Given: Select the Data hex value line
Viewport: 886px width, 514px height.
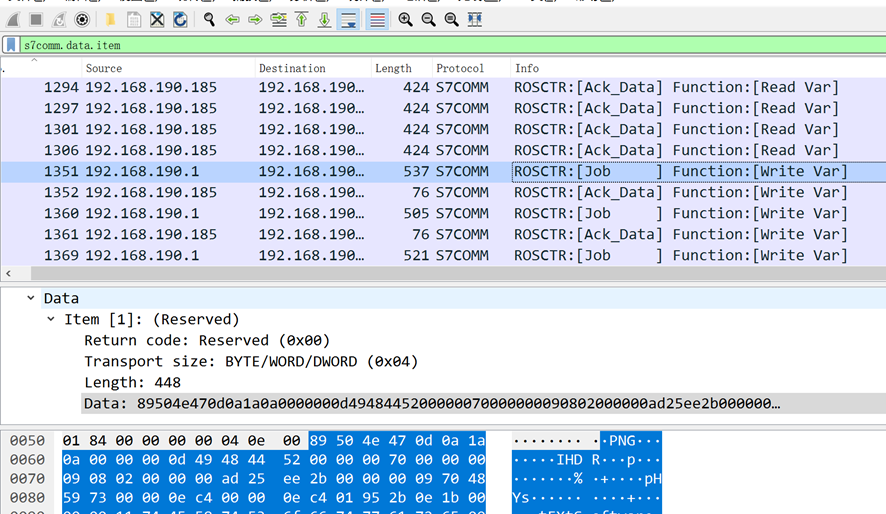Looking at the screenshot, I should [430, 403].
